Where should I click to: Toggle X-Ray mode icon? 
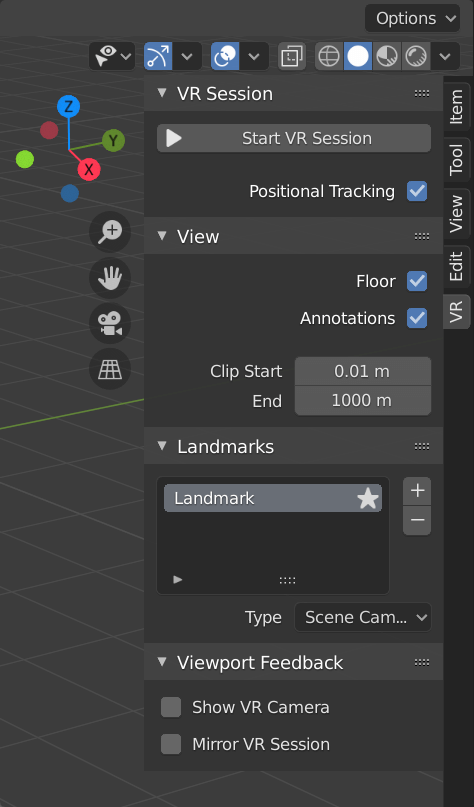tap(292, 56)
